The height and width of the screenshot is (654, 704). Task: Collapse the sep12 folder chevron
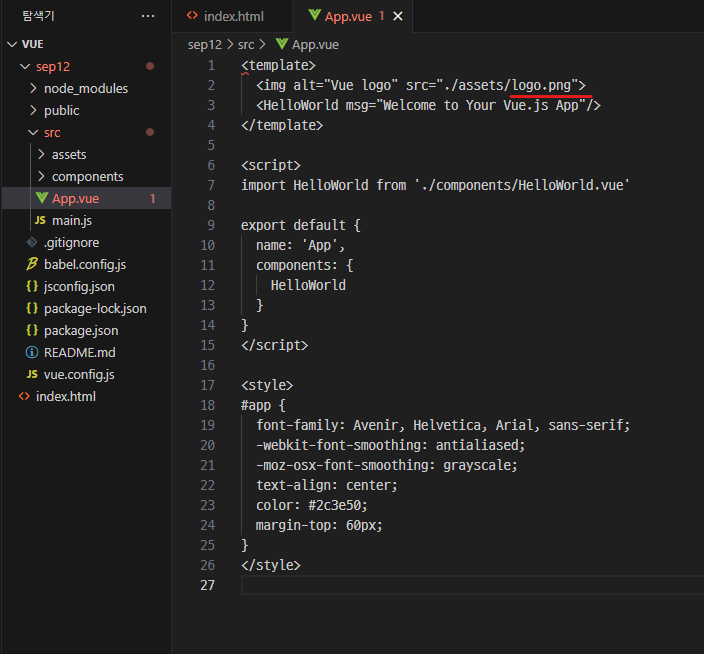pos(25,66)
